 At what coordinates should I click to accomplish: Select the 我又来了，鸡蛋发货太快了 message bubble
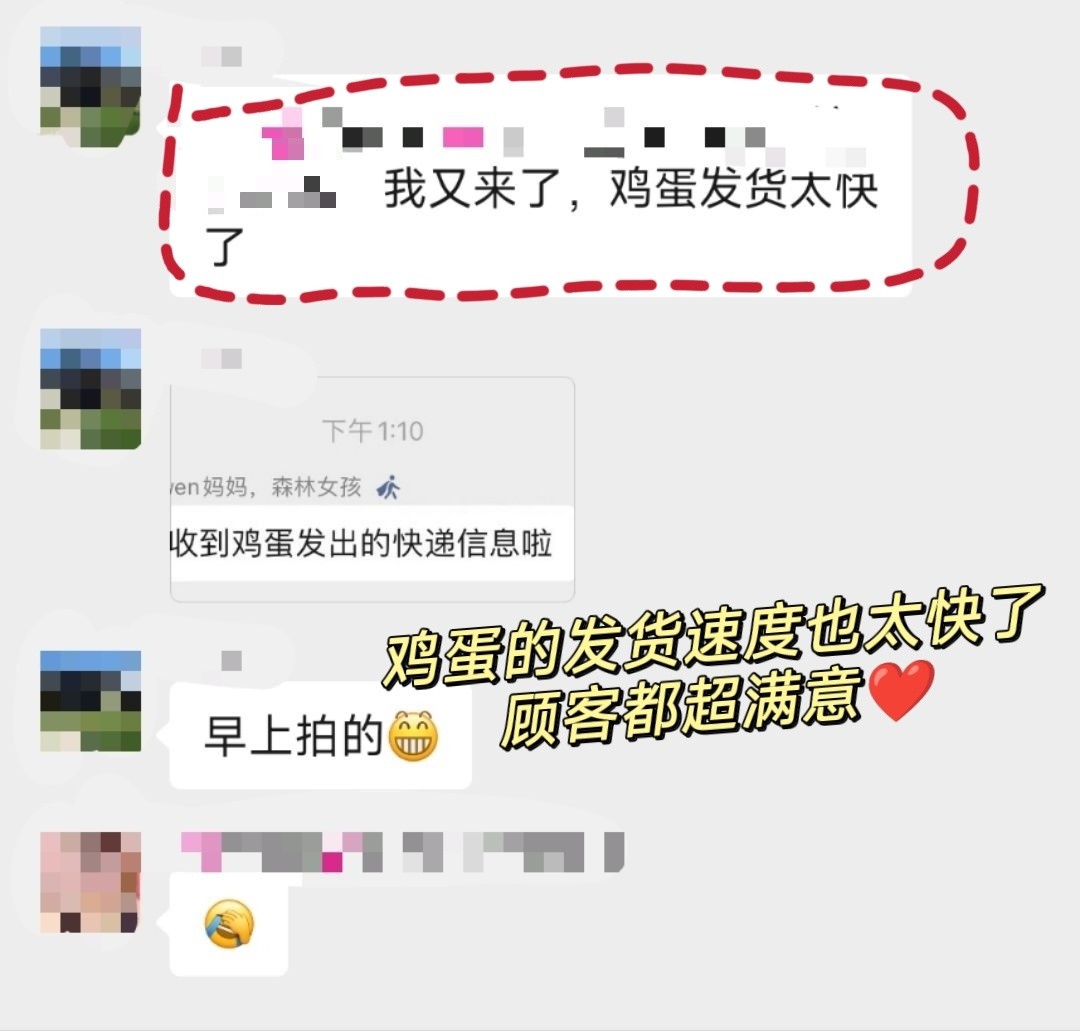tap(541, 186)
